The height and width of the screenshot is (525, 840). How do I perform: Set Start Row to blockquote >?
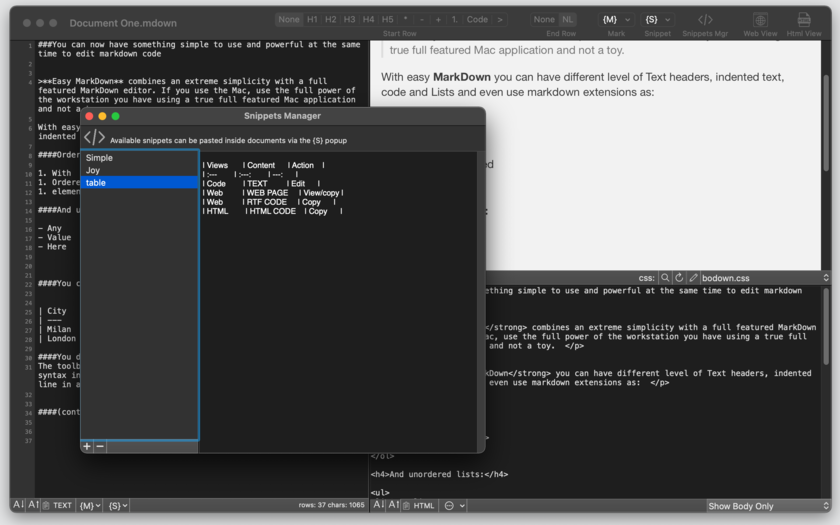coord(500,19)
